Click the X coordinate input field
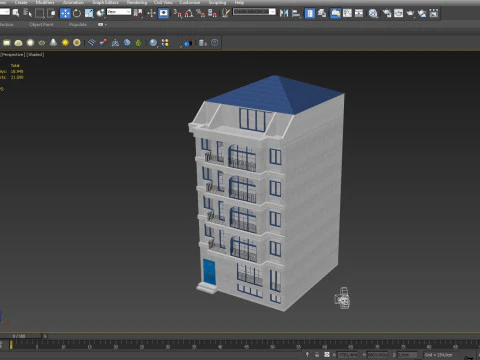The image size is (480, 360). 347,355
